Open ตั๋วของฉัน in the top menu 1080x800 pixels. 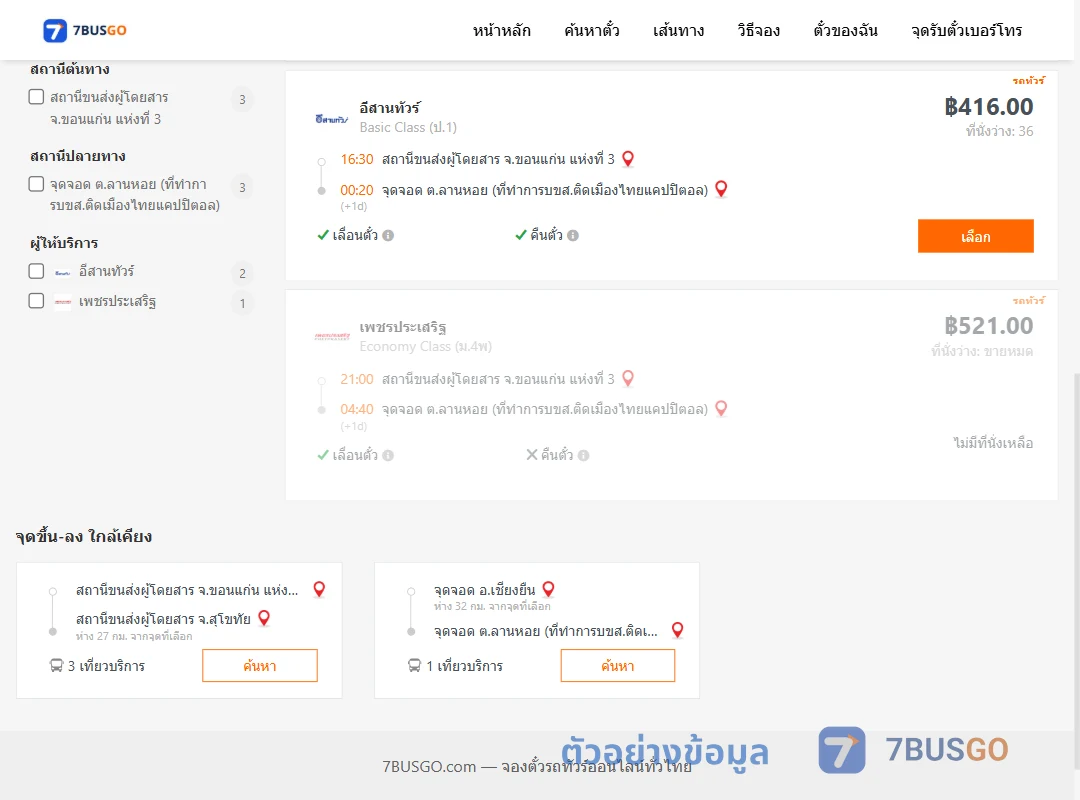[x=845, y=30]
